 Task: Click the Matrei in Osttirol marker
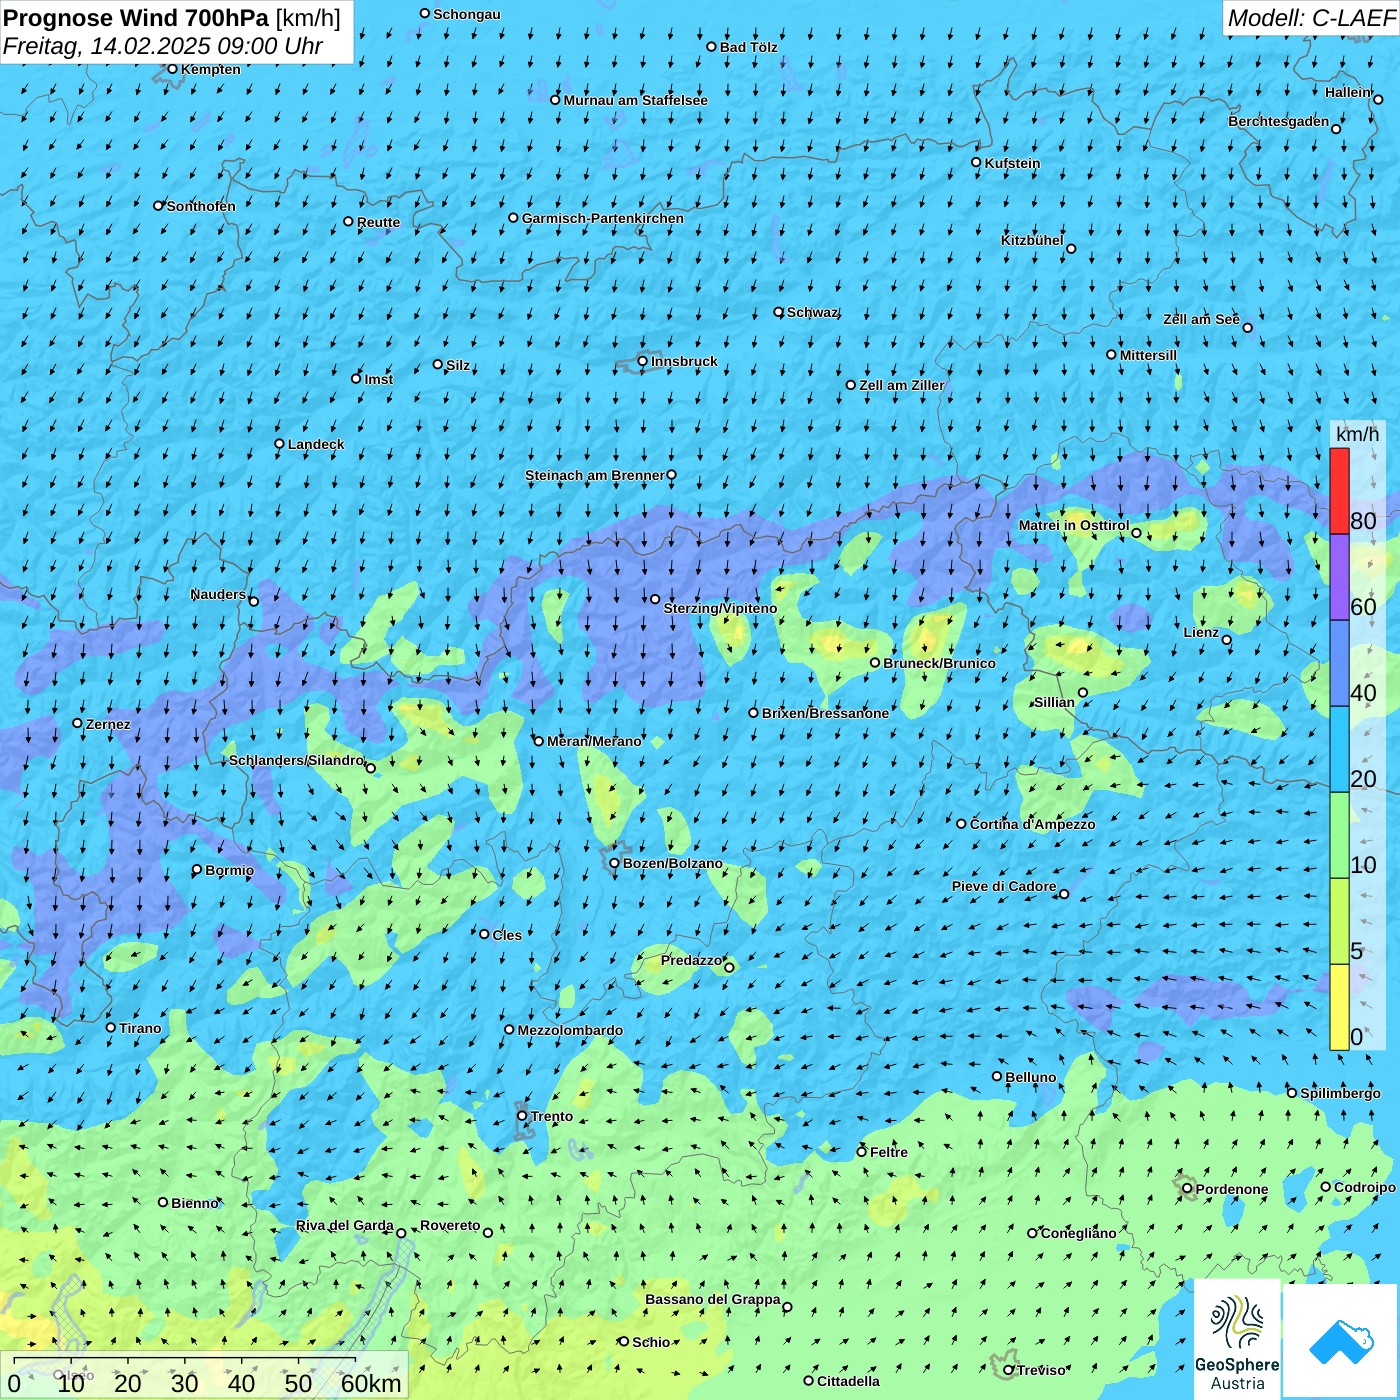click(x=1136, y=533)
